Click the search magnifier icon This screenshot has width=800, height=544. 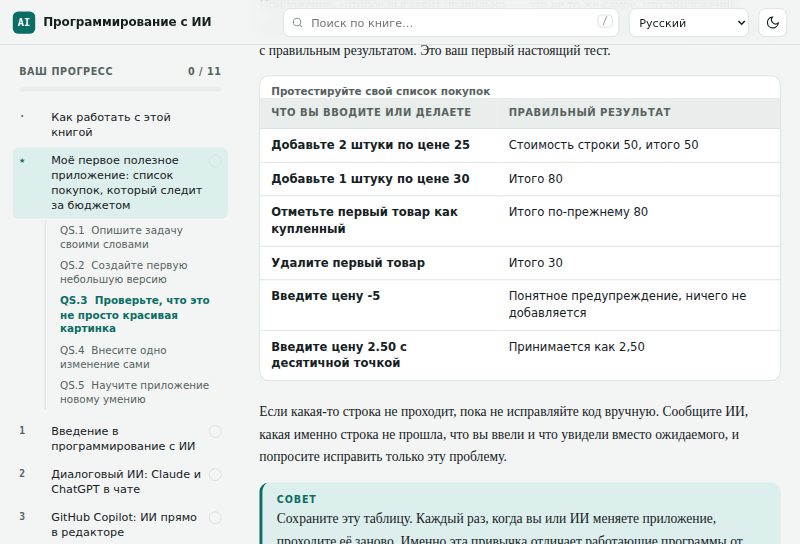tap(297, 23)
